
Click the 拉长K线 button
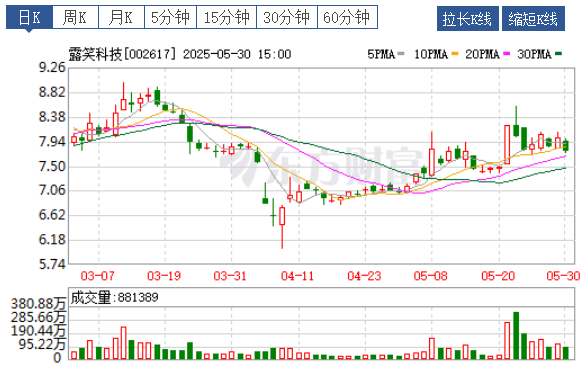[467, 18]
